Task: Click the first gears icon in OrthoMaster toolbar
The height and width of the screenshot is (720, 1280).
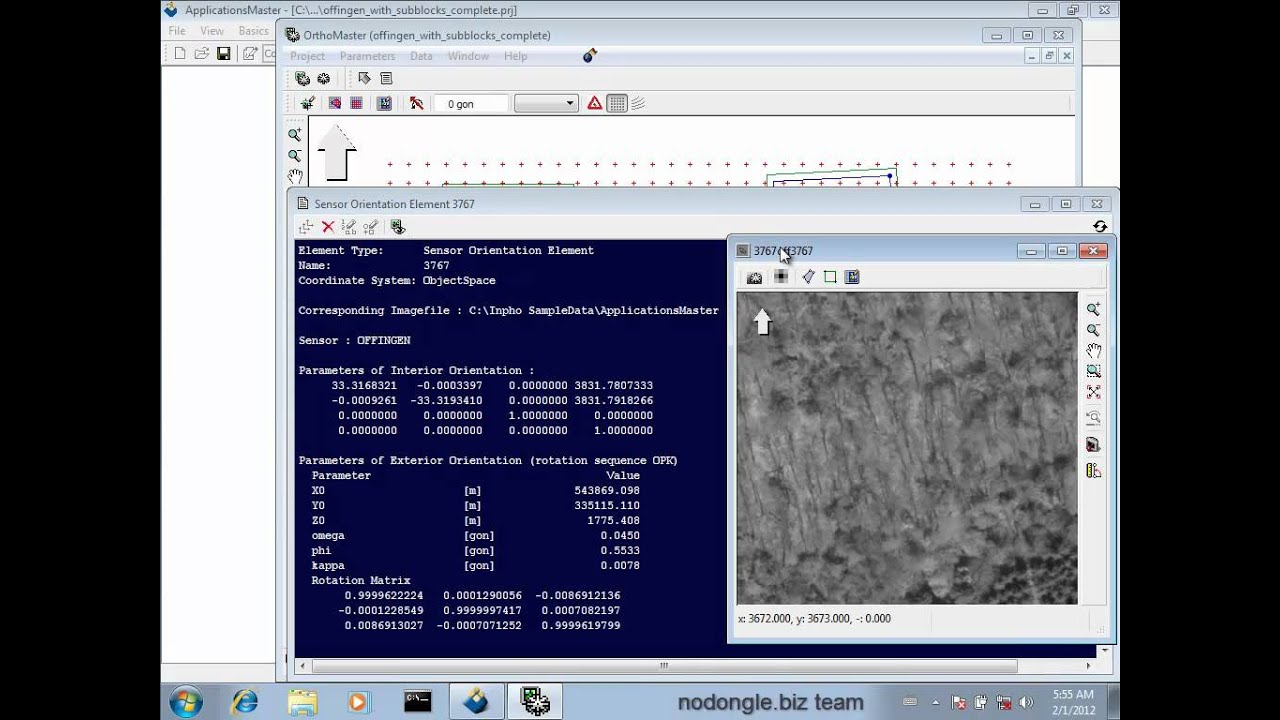Action: [302, 78]
